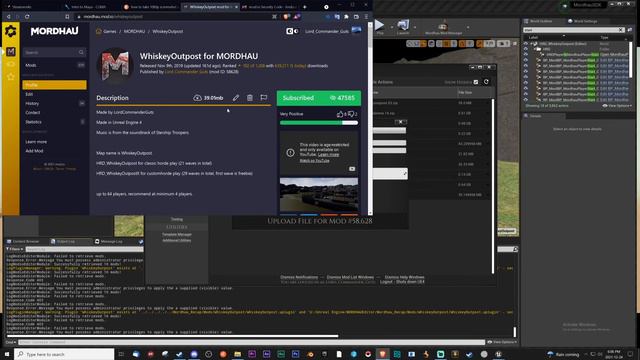Viewport: 640px width, 360px height.
Task: Click Watch on YouTube link
Action: point(314,161)
